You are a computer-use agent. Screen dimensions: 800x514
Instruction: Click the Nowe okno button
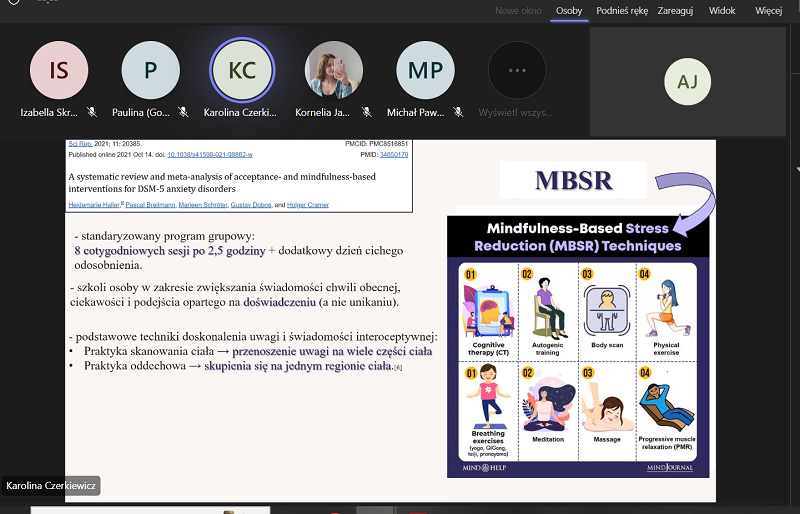(x=518, y=10)
